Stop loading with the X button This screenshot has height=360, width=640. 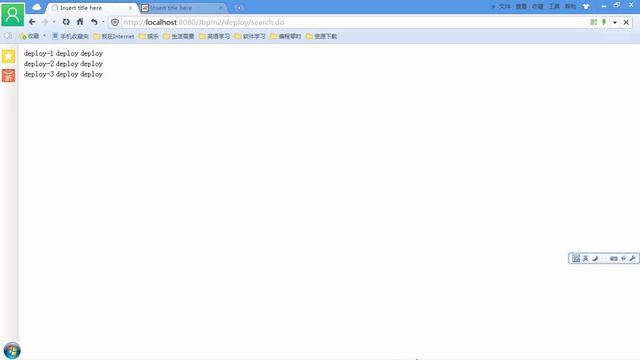[x=626, y=22]
